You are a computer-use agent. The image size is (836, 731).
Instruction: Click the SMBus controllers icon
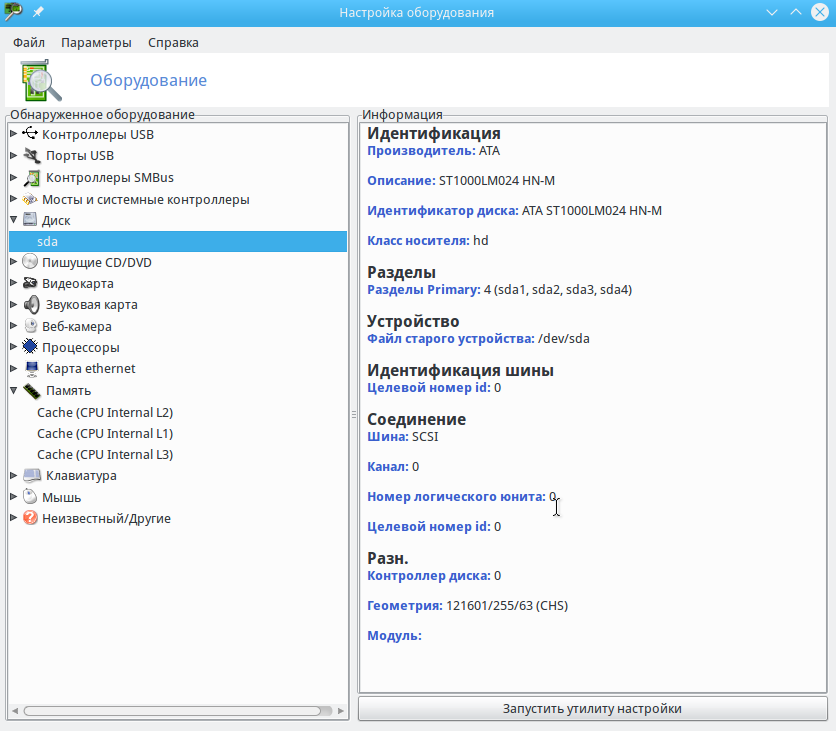click(x=32, y=178)
